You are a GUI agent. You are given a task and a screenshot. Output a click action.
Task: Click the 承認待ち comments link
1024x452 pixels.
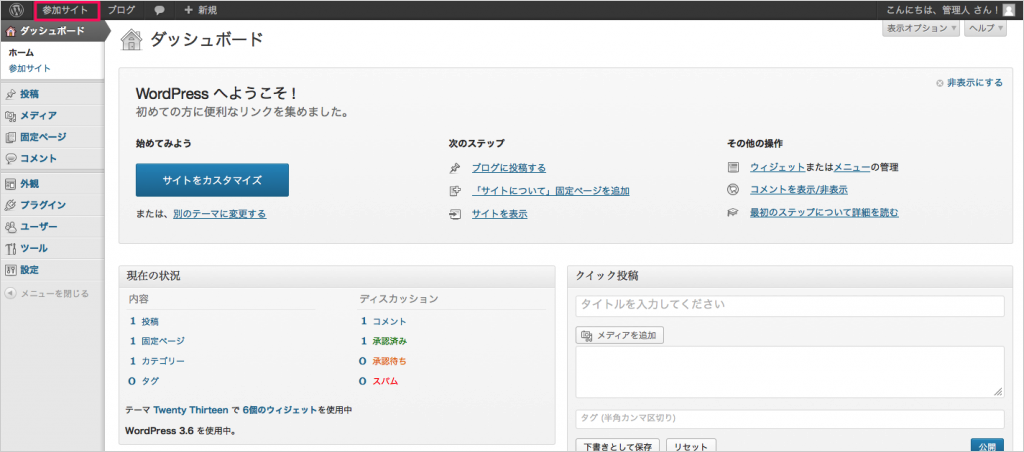tap(390, 361)
